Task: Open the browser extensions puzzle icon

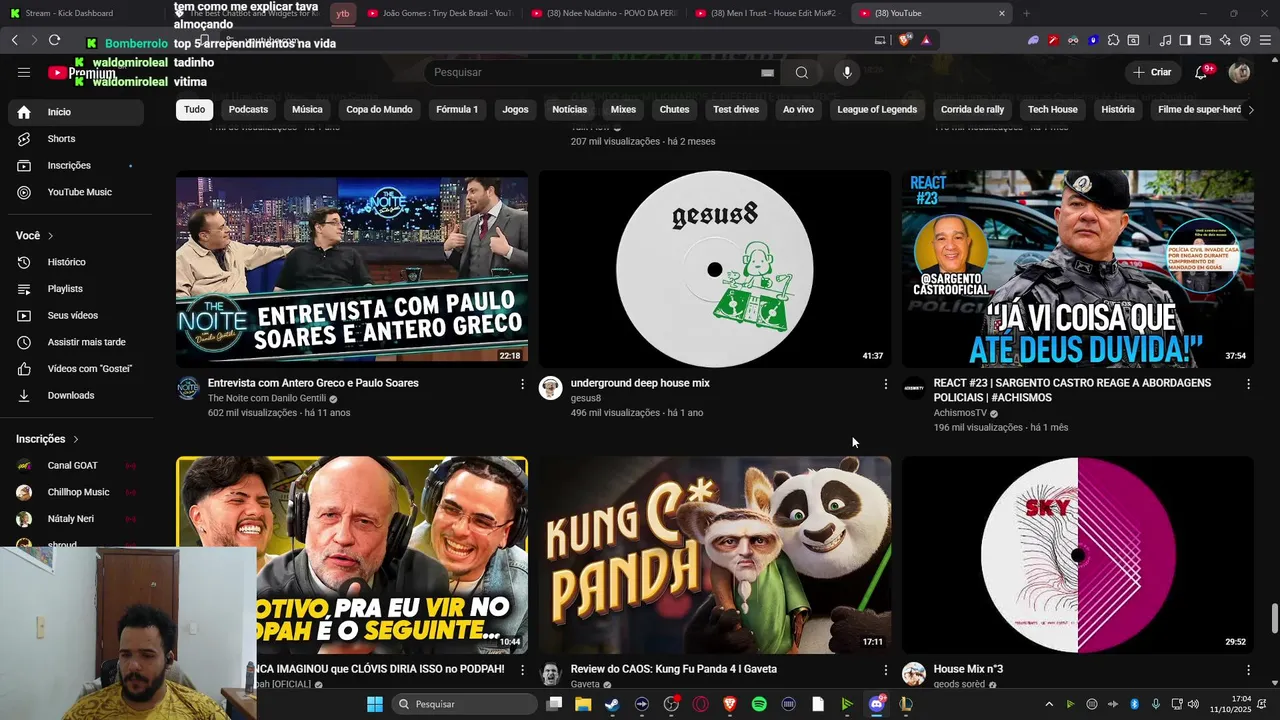Action: pyautogui.click(x=1113, y=40)
